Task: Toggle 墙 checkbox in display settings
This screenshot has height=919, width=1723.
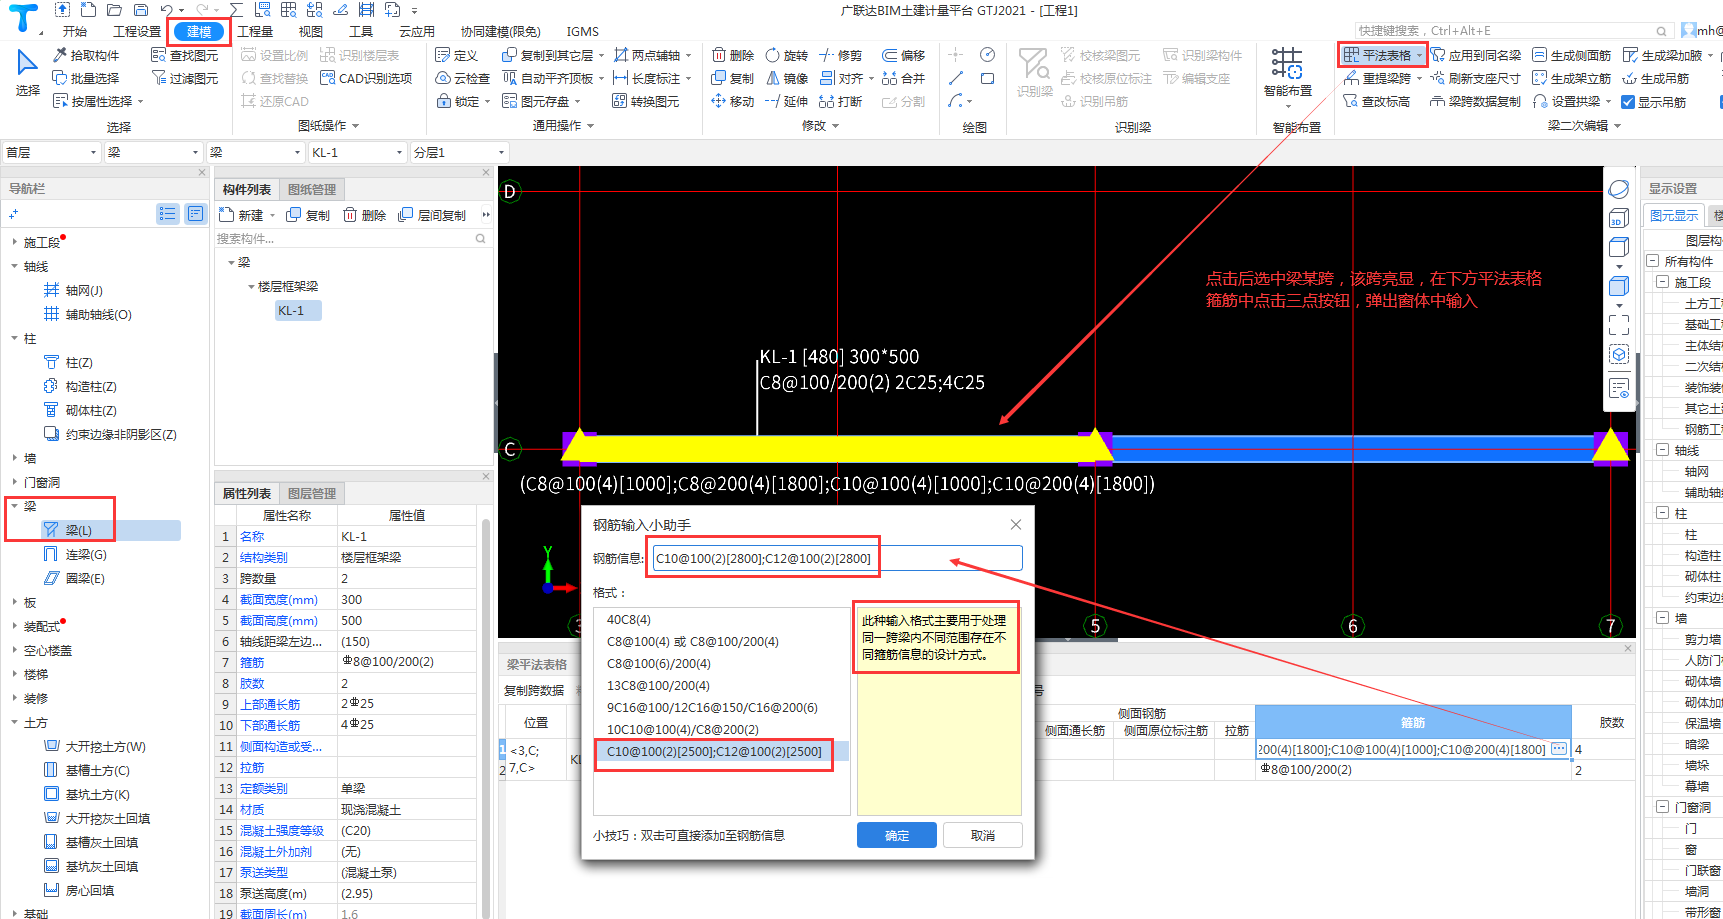Action: click(1663, 618)
